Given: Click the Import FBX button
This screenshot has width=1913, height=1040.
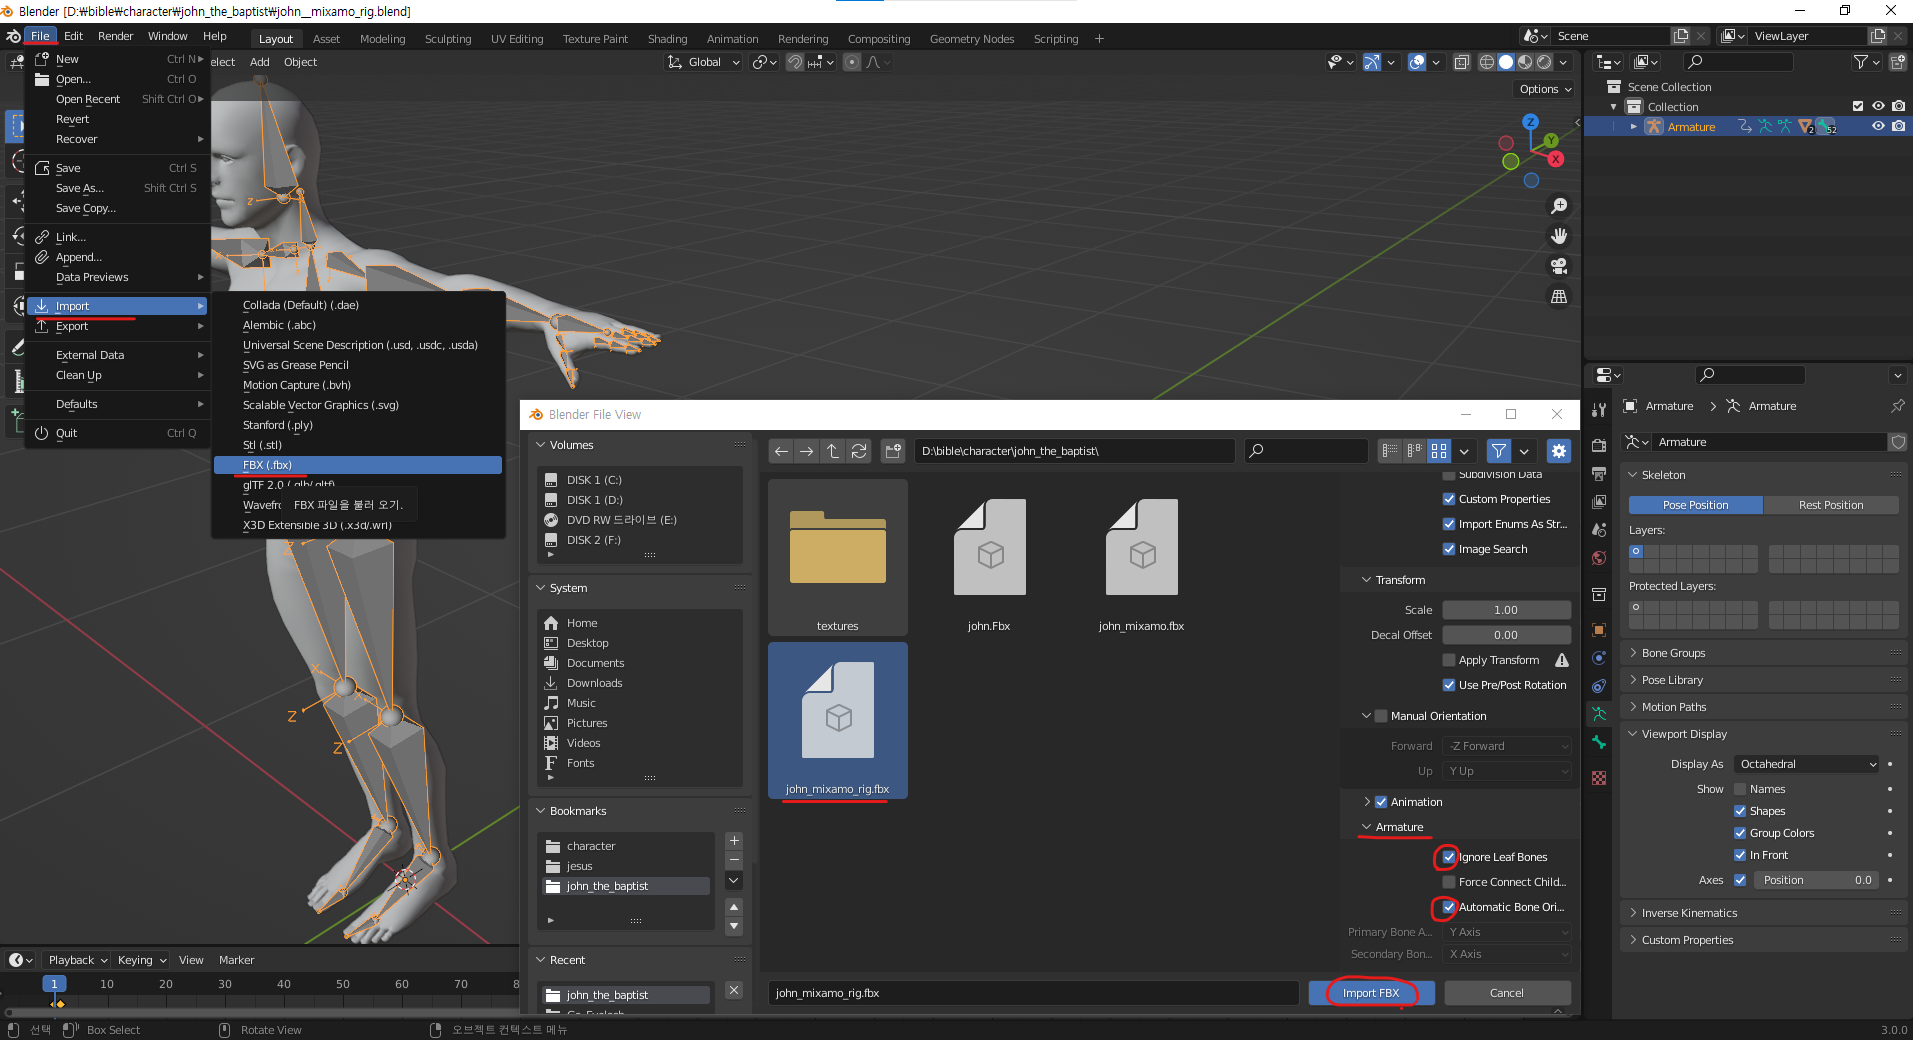Looking at the screenshot, I should point(1371,993).
